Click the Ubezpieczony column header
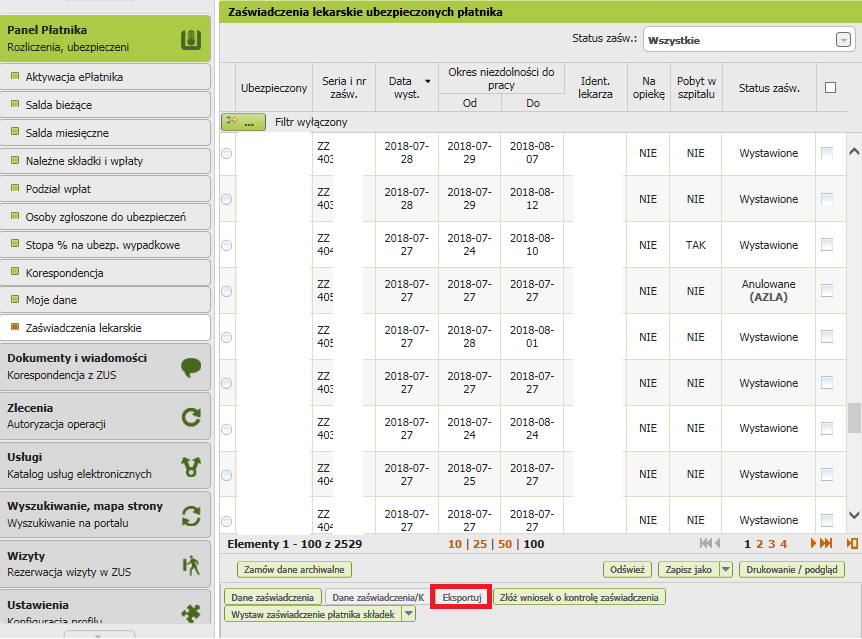 [x=274, y=87]
